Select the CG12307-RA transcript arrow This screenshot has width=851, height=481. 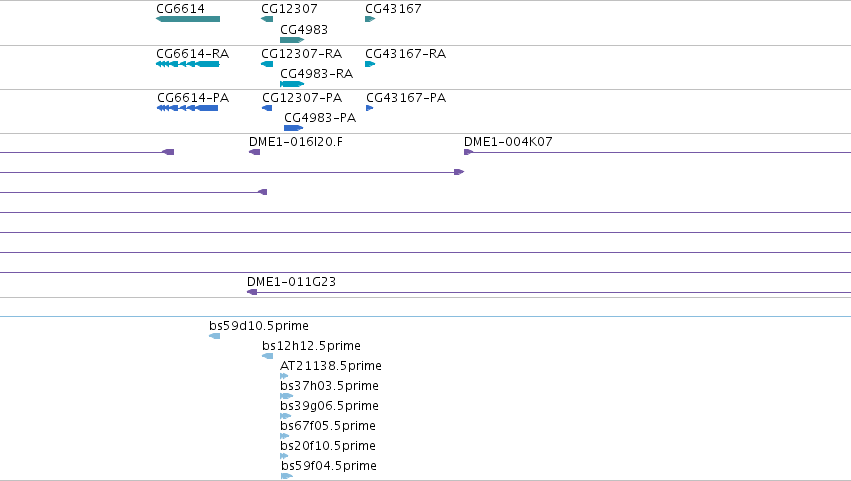click(x=267, y=64)
